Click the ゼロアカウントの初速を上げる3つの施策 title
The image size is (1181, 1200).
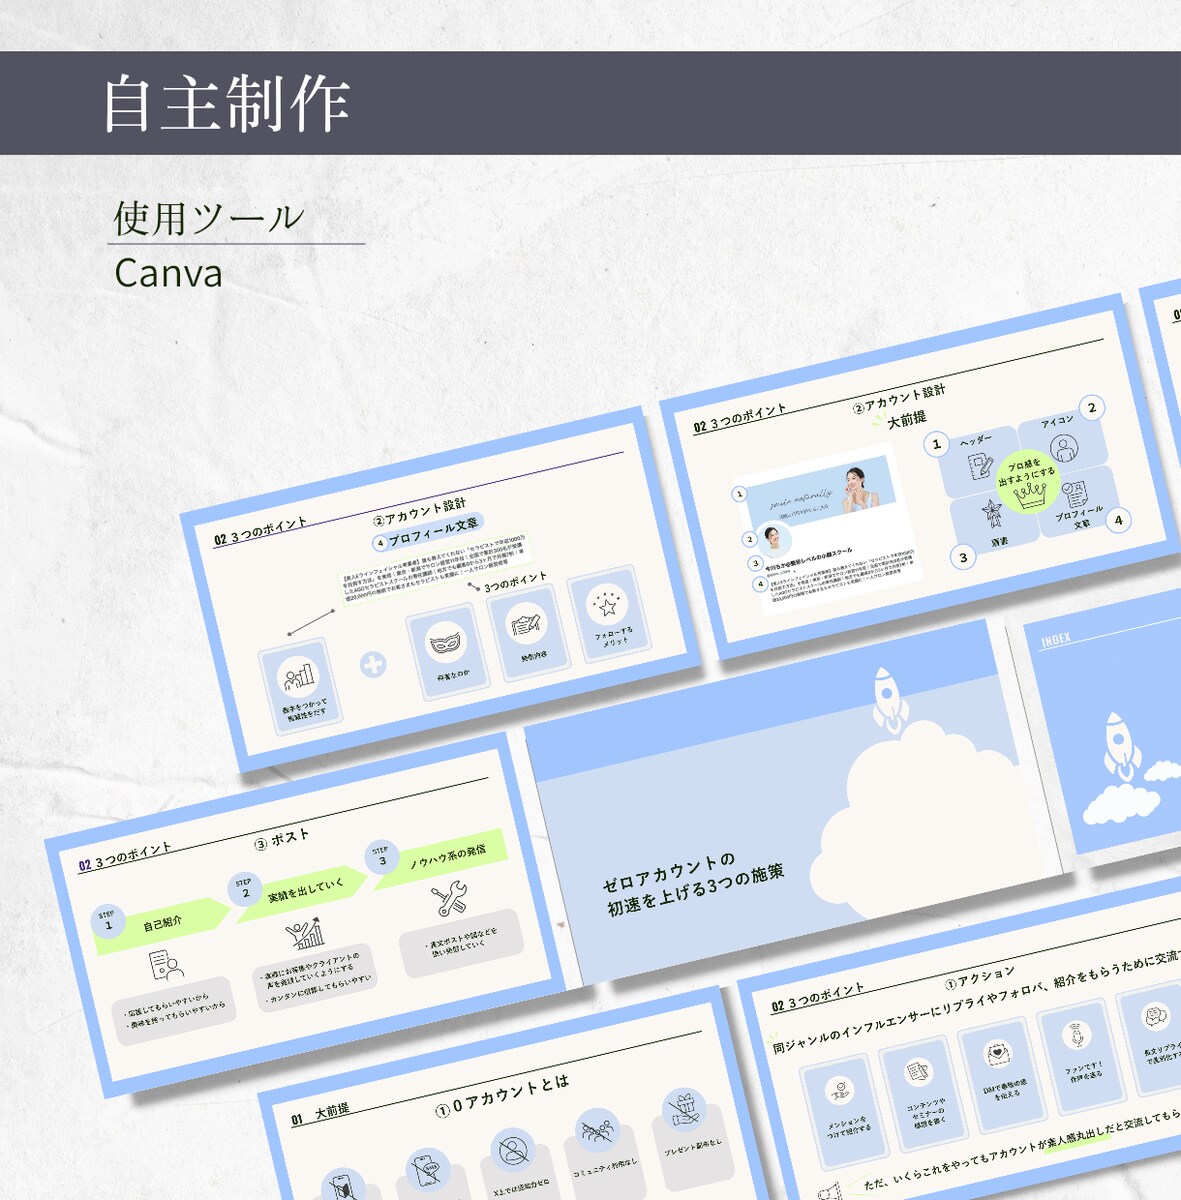click(x=693, y=884)
